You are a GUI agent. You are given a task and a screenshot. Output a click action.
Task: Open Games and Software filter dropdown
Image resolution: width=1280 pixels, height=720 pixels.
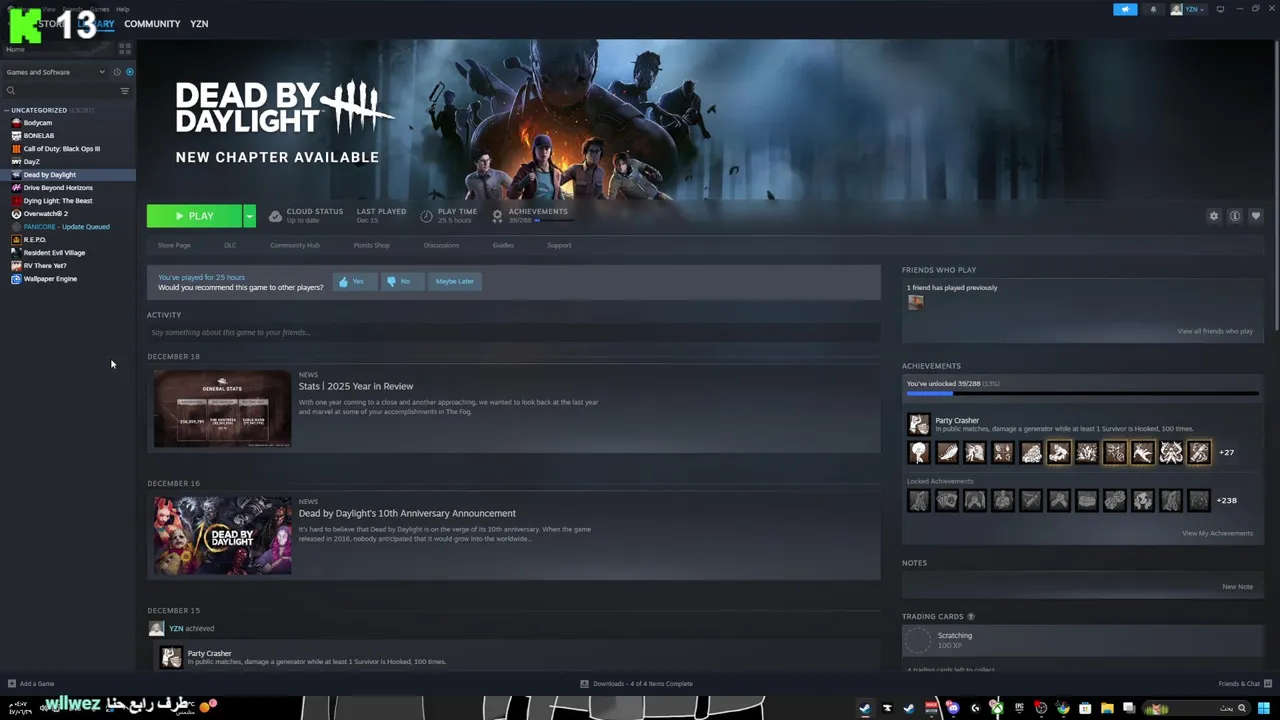pyautogui.click(x=55, y=72)
